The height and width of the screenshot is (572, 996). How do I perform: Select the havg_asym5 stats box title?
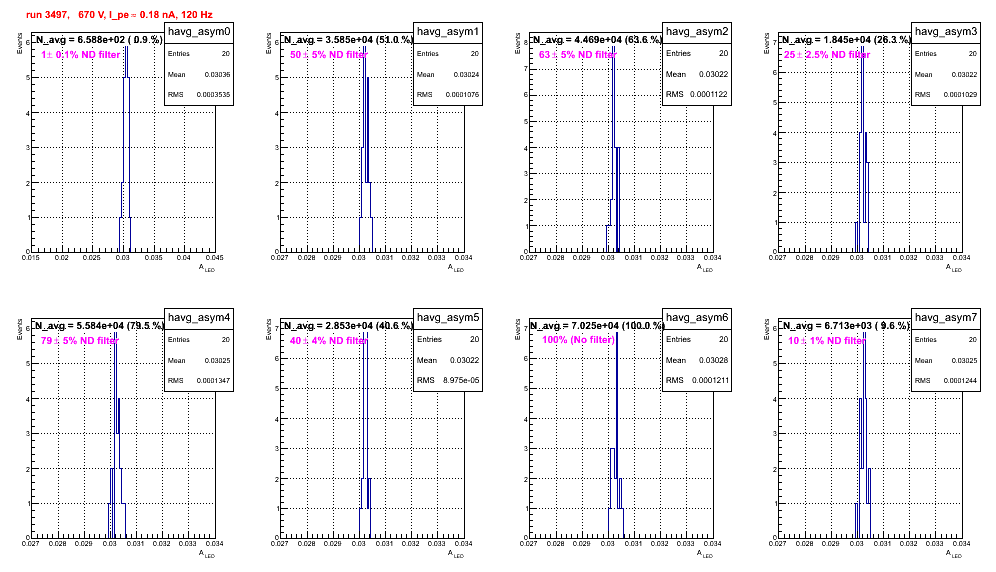click(448, 318)
